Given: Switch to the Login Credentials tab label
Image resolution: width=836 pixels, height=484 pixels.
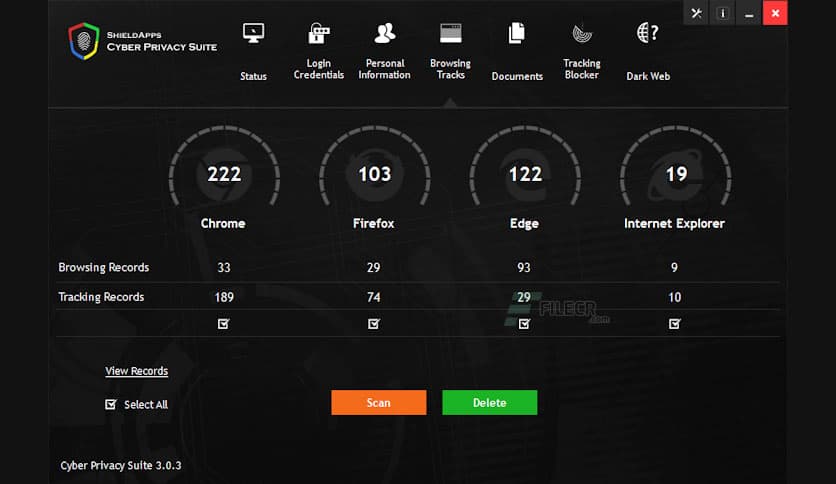Looking at the screenshot, I should pos(319,69).
